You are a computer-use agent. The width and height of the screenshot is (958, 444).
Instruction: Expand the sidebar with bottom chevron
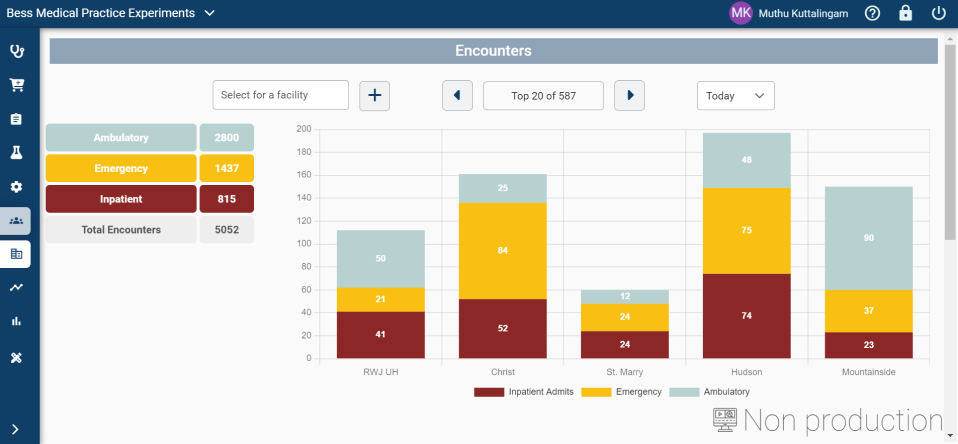[x=16, y=429]
